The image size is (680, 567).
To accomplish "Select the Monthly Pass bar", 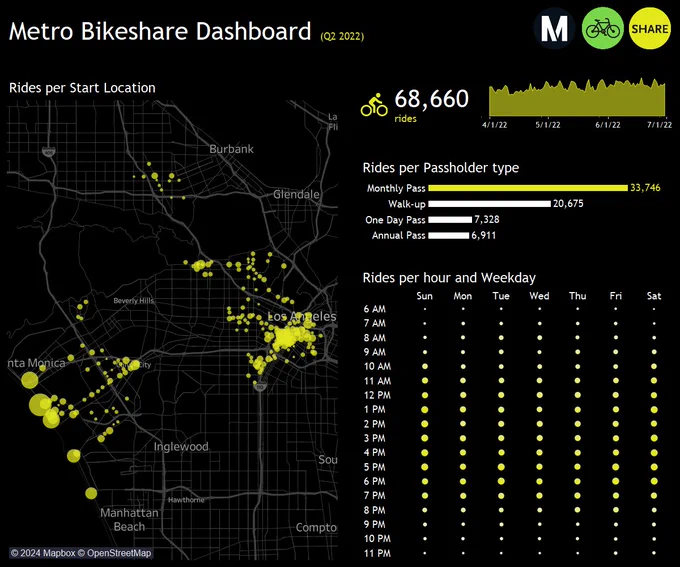I will point(528,188).
